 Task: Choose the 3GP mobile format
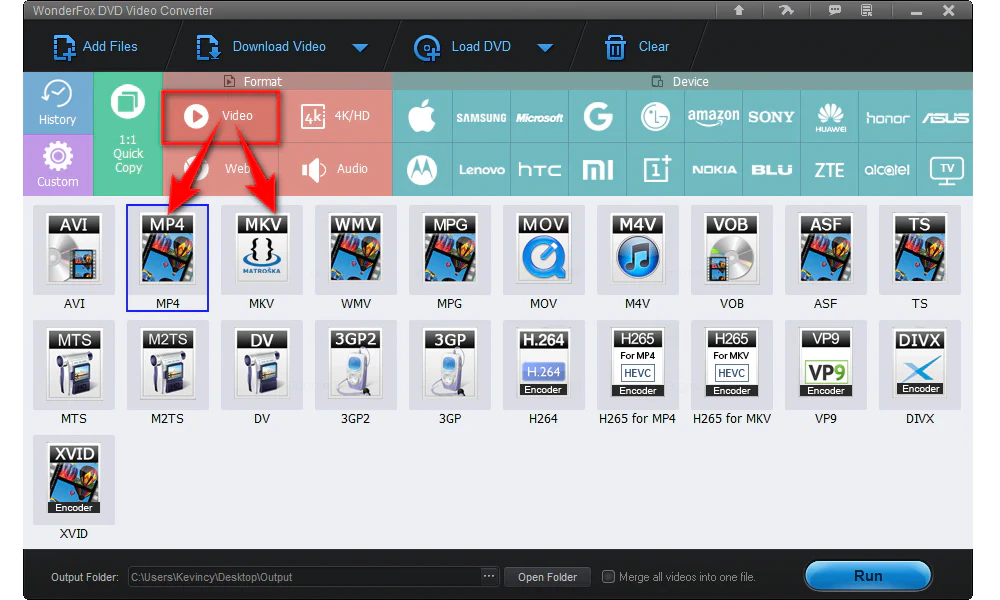coord(450,365)
